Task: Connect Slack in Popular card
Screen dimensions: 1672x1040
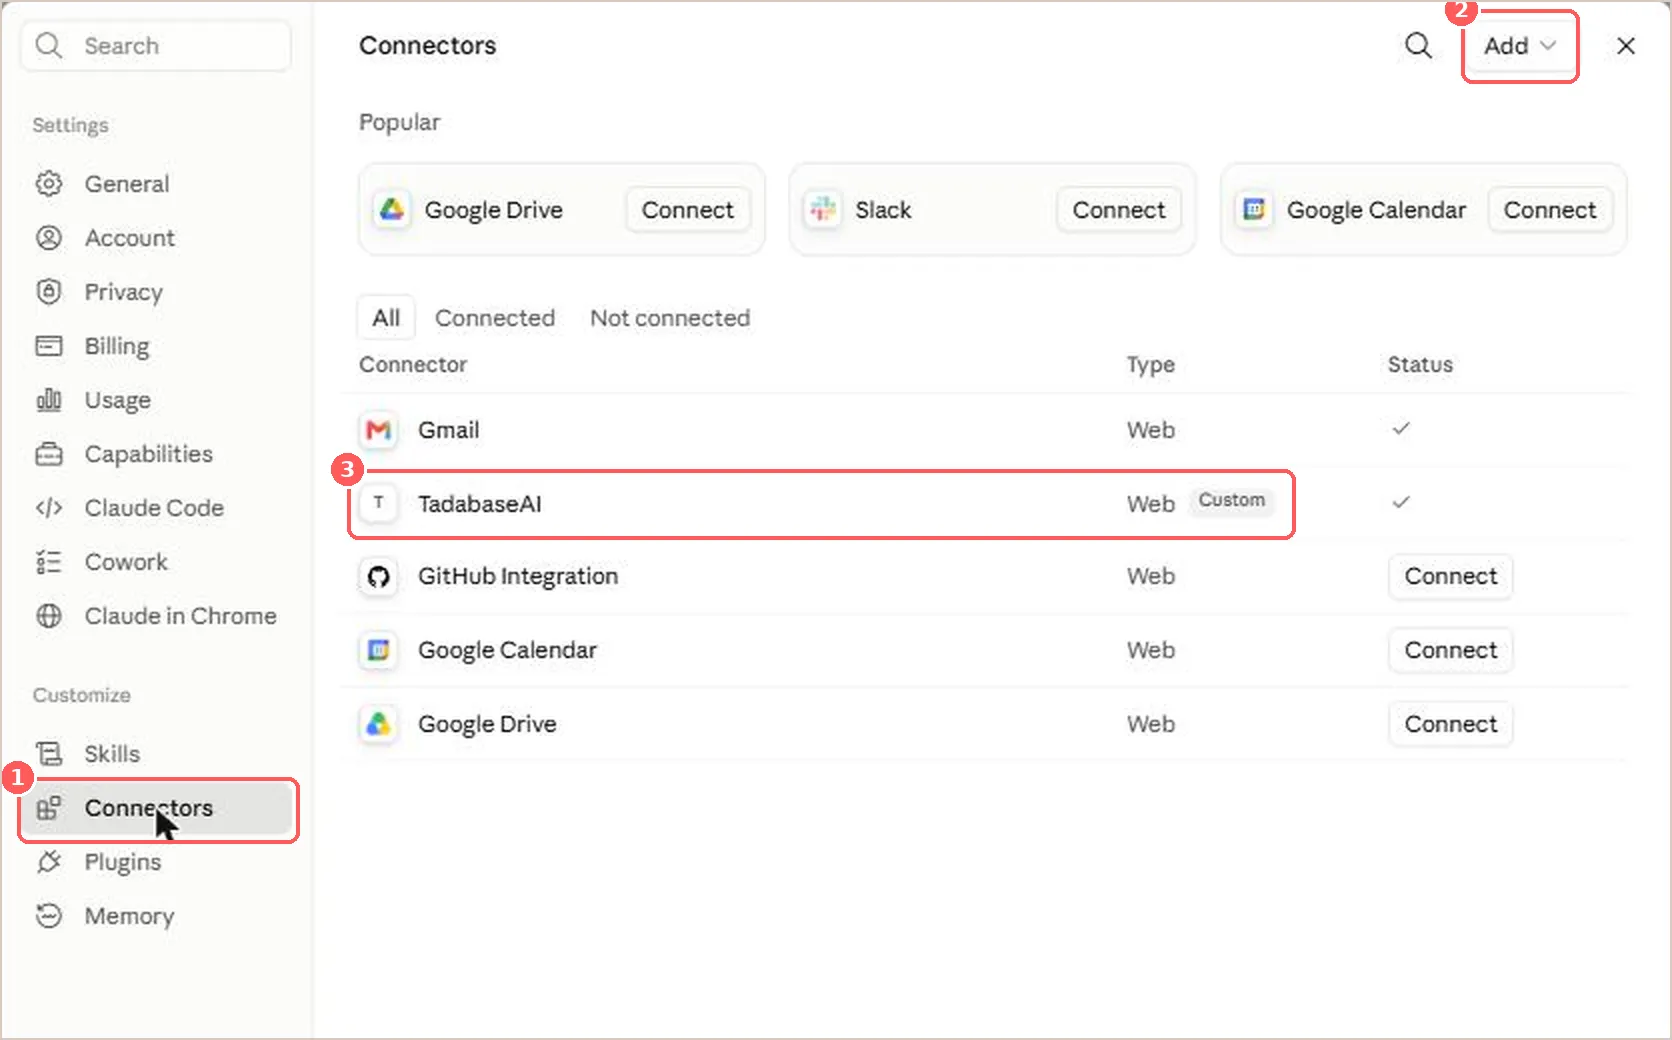Action: 1119,210
